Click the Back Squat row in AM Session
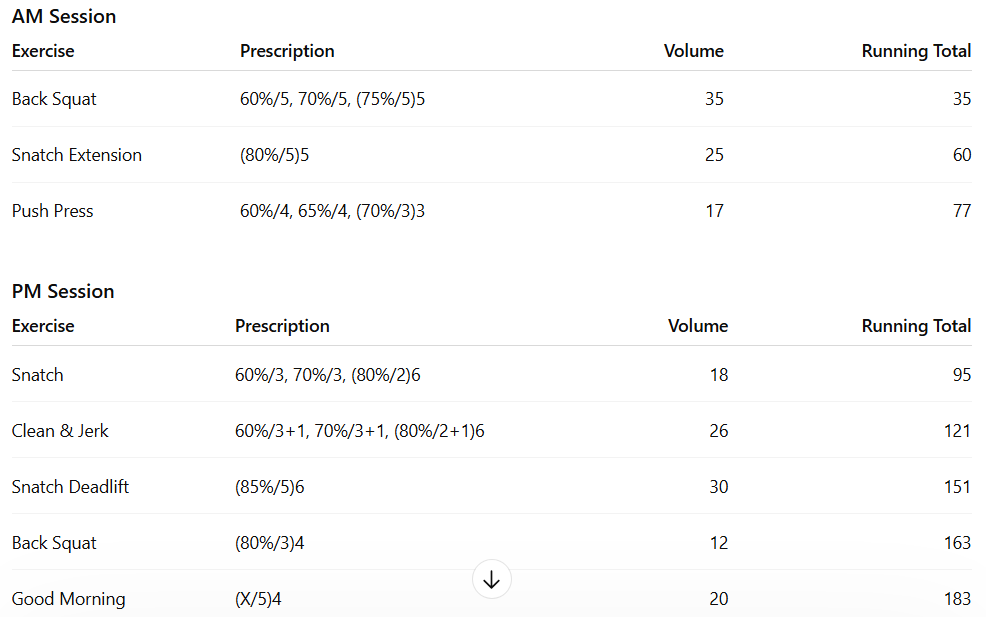The width and height of the screenshot is (986, 617). pyautogui.click(x=54, y=99)
